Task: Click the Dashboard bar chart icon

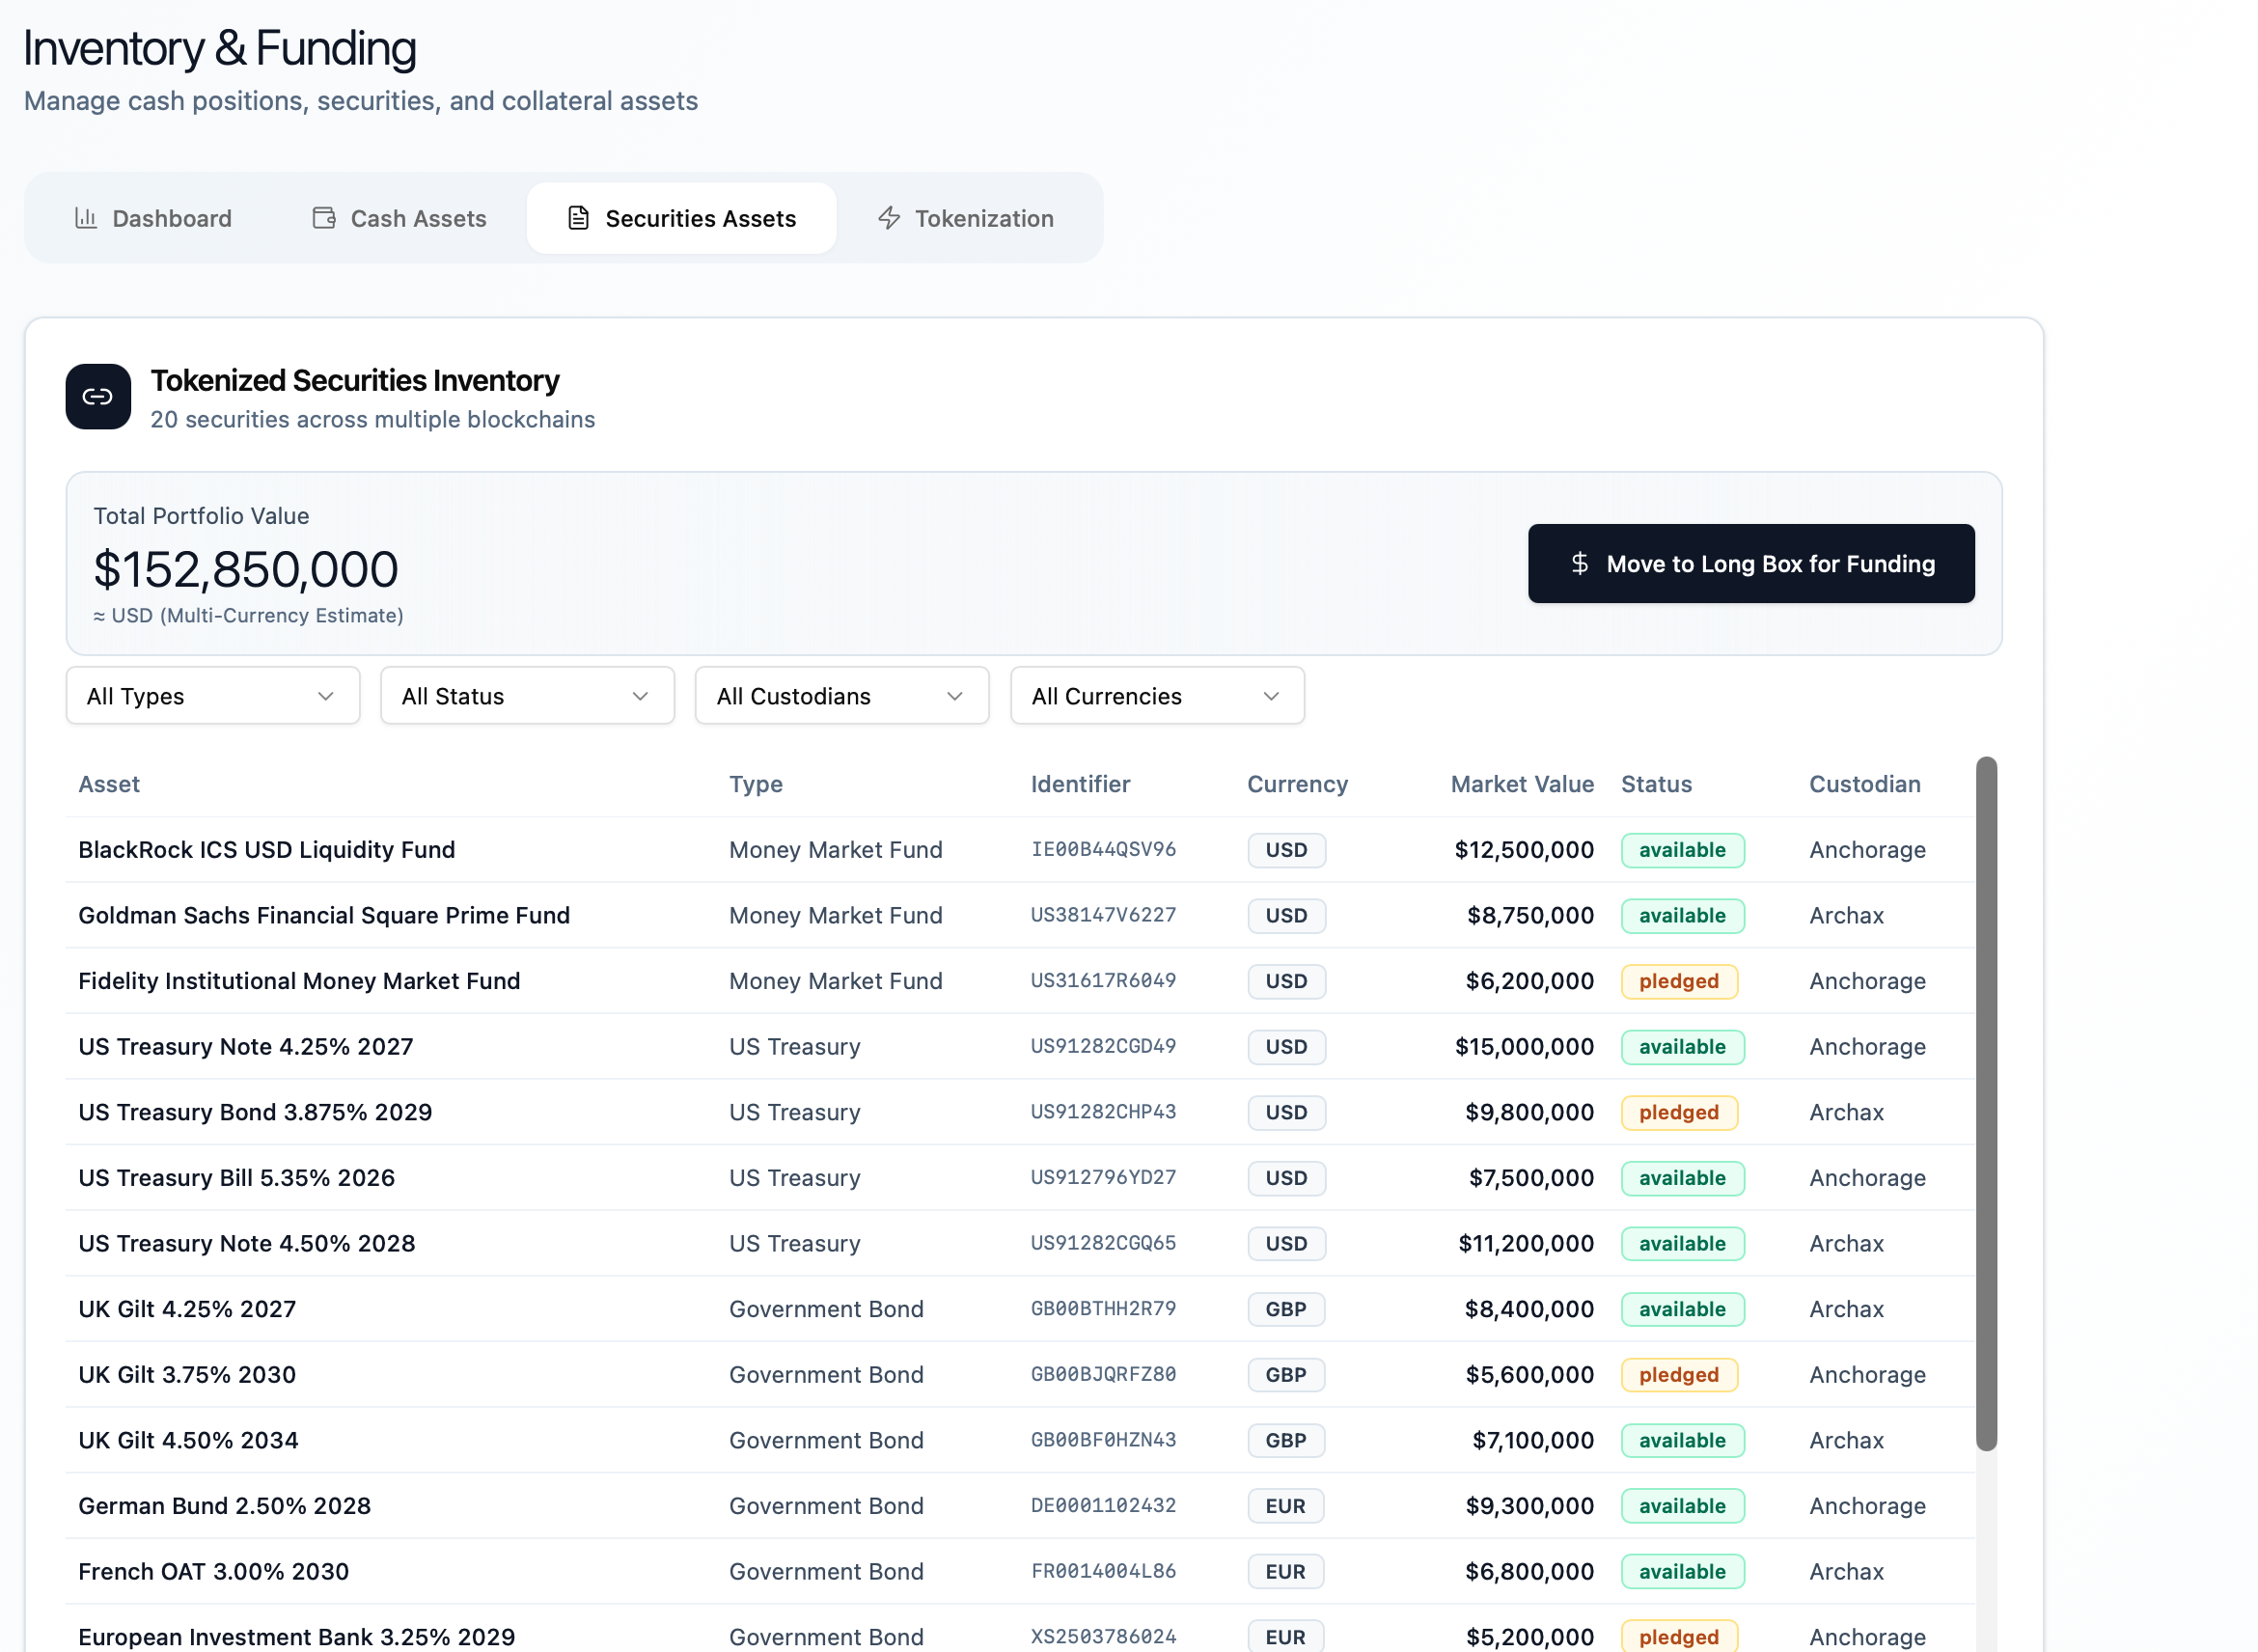Action: tap(86, 218)
